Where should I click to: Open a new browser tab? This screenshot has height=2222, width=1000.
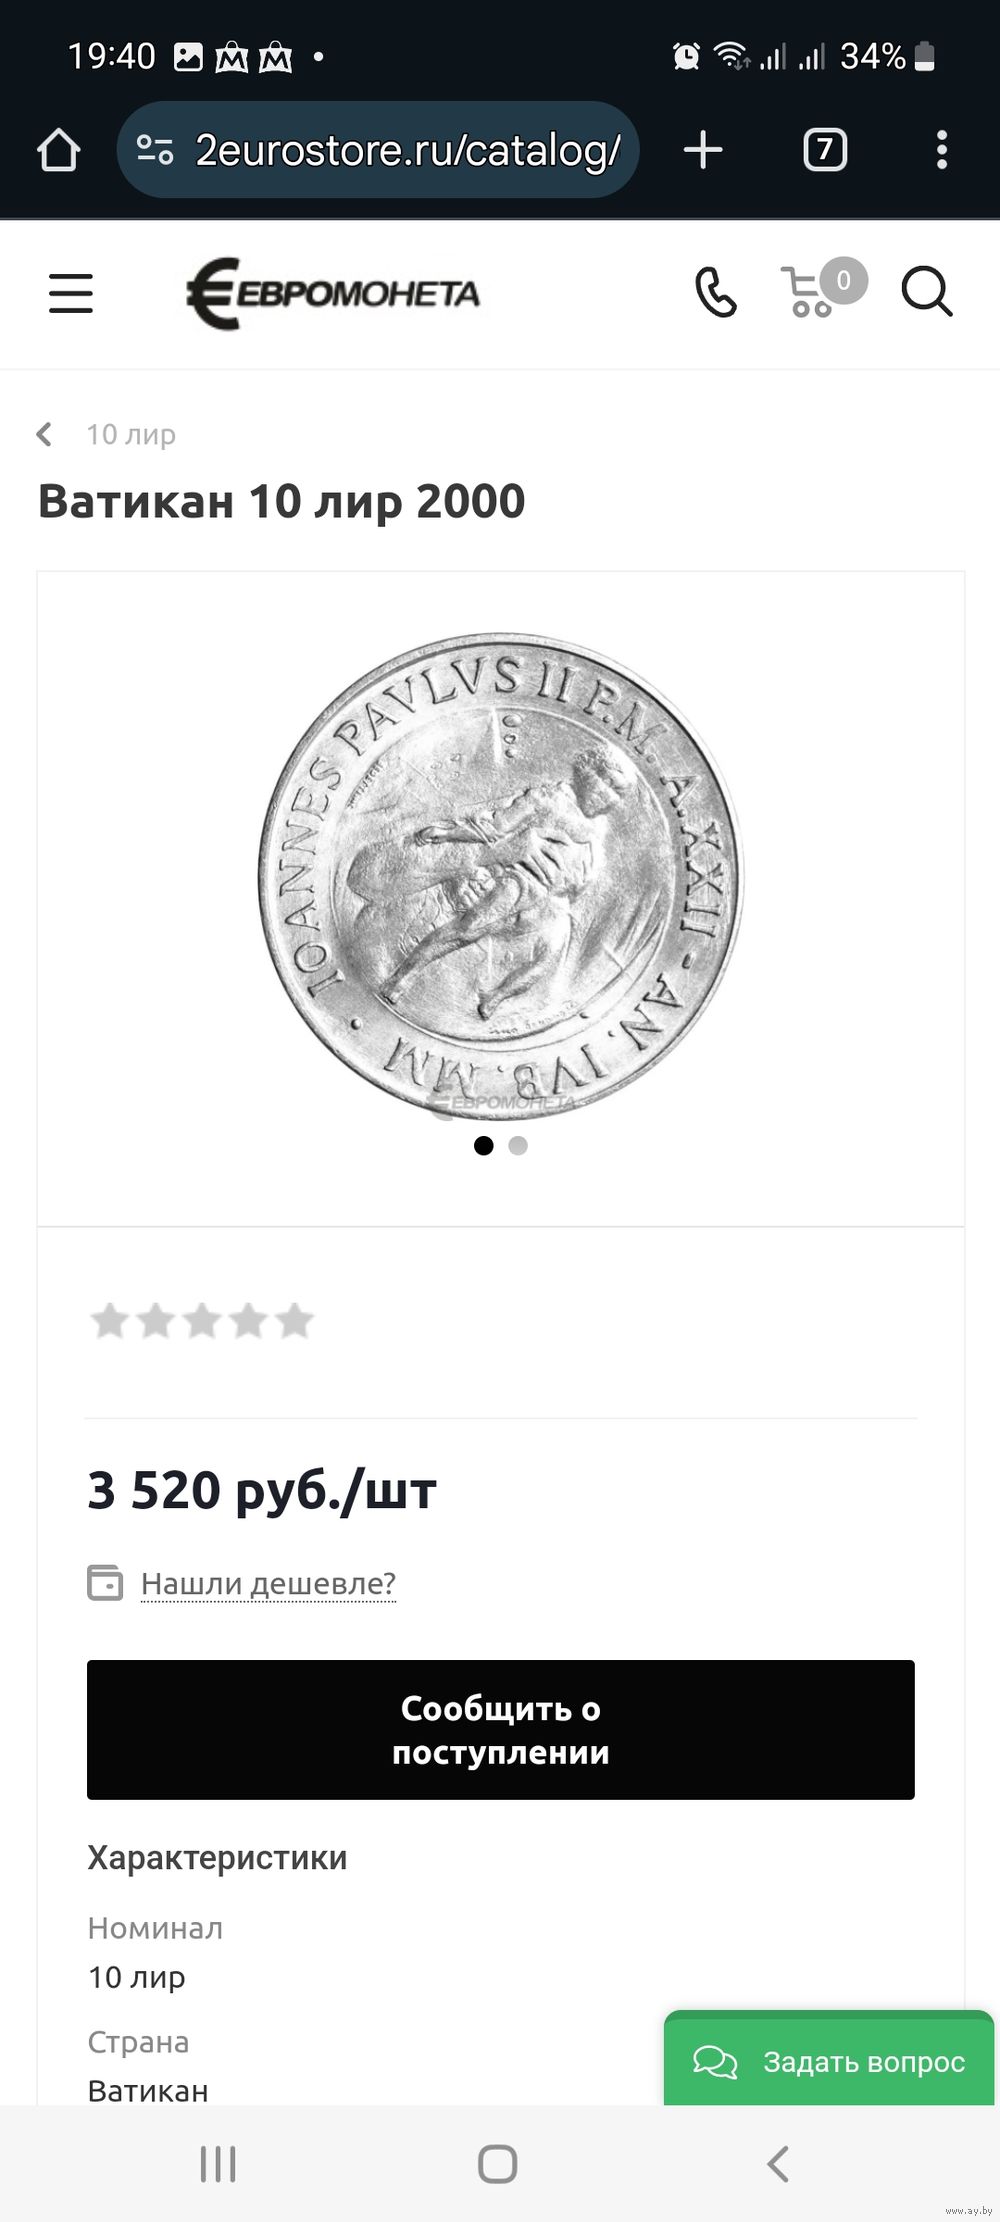point(703,150)
